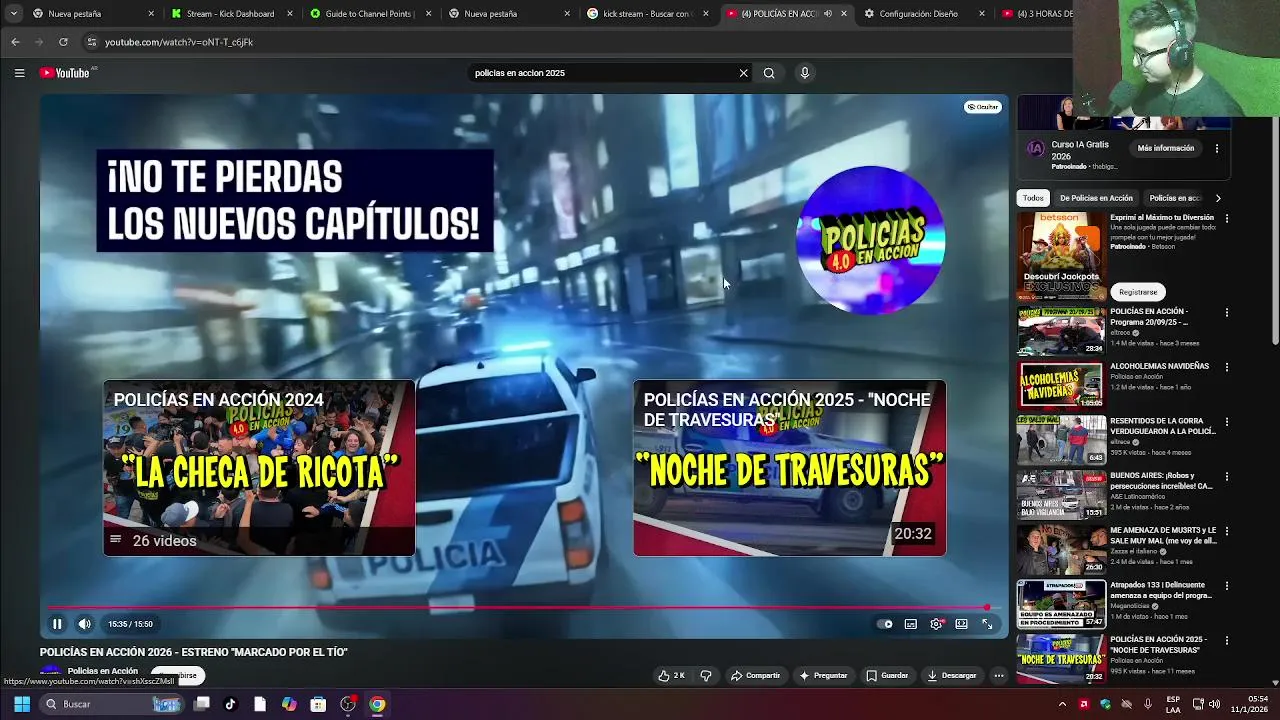The height and width of the screenshot is (720, 1280).
Task: Click the search magnifier button
Action: tap(769, 73)
